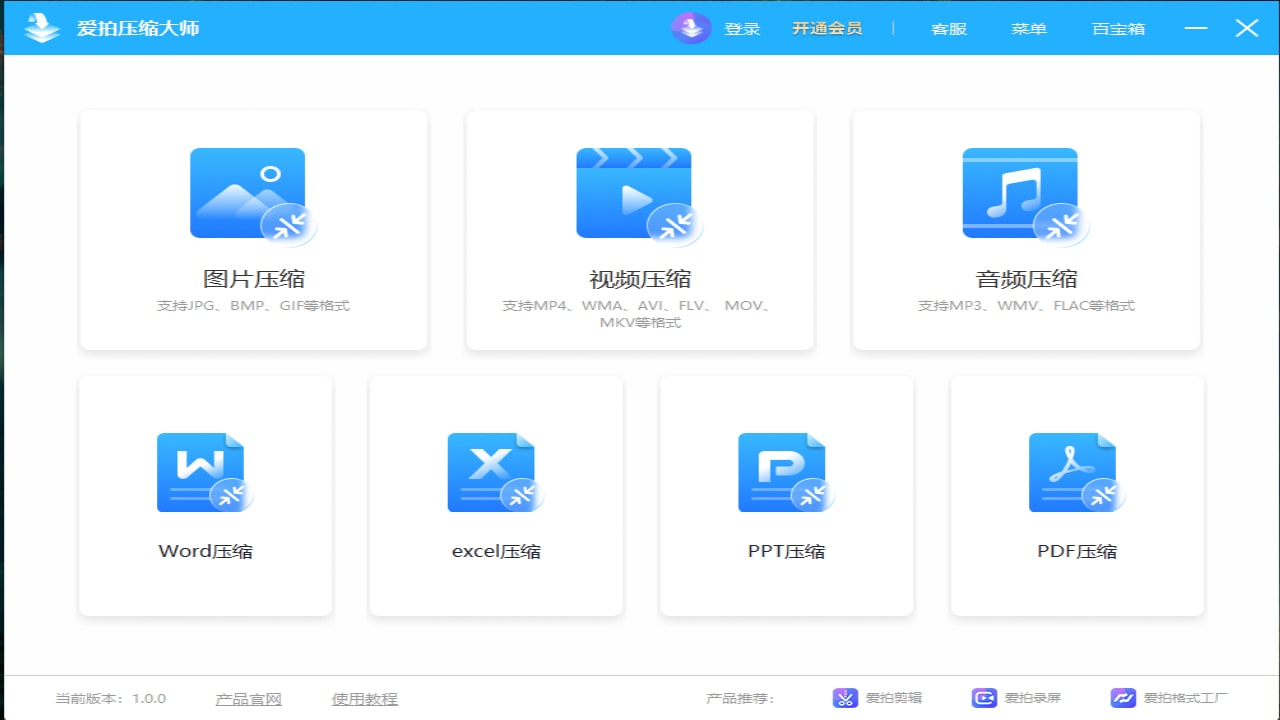Click the purple user avatar icon
This screenshot has width=1280, height=720.
[x=691, y=28]
